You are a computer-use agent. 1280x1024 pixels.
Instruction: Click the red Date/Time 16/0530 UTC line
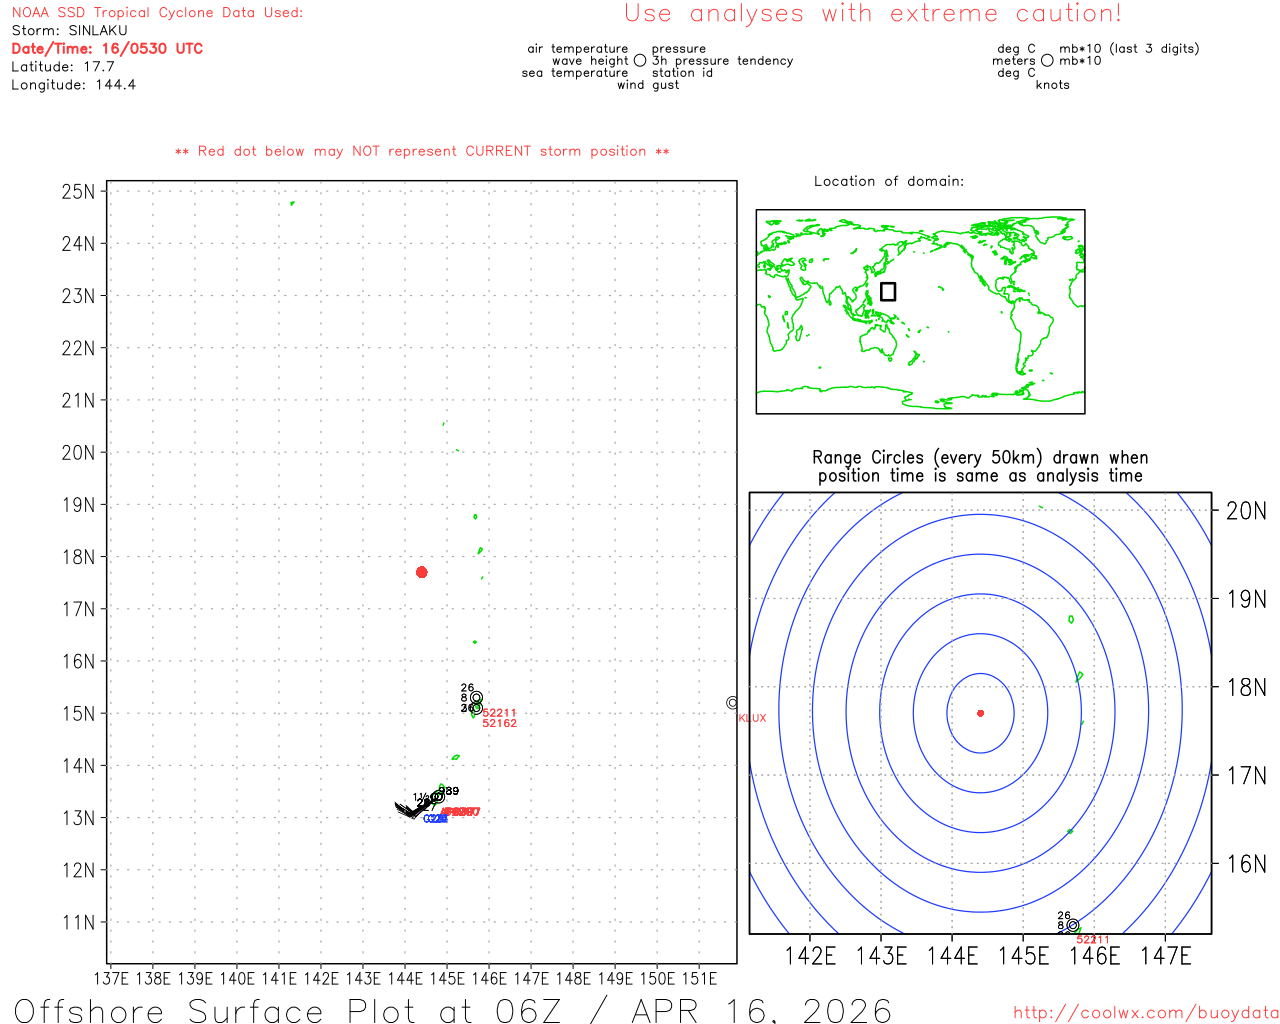(107, 49)
